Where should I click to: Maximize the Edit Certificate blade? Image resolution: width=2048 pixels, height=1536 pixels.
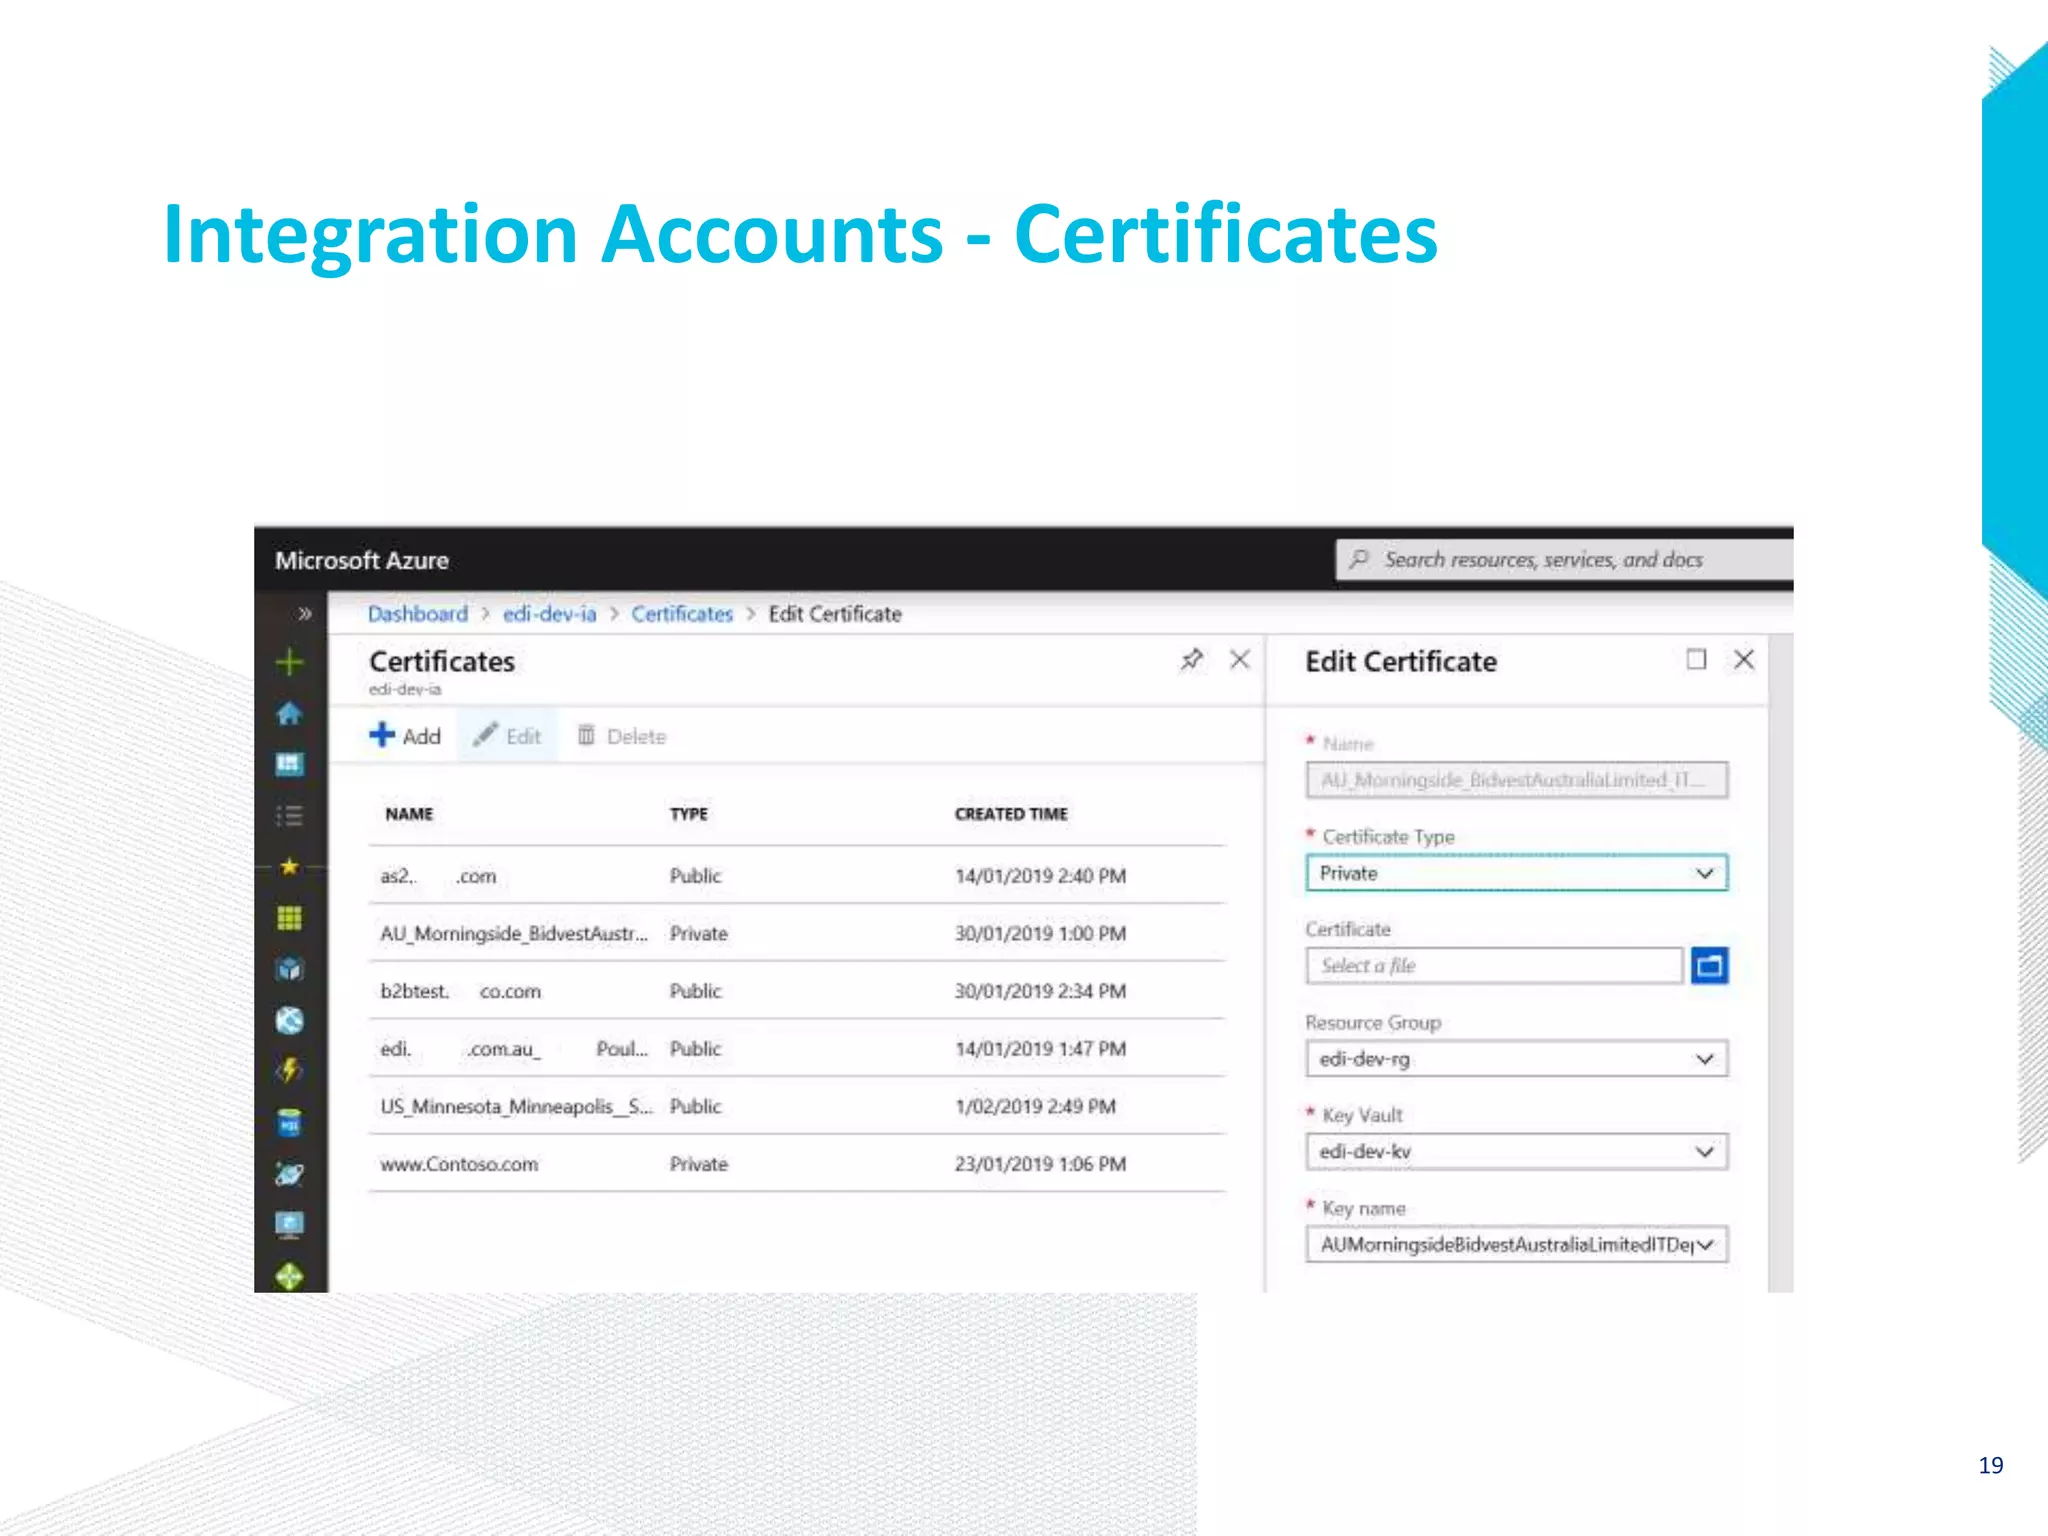[1696, 659]
